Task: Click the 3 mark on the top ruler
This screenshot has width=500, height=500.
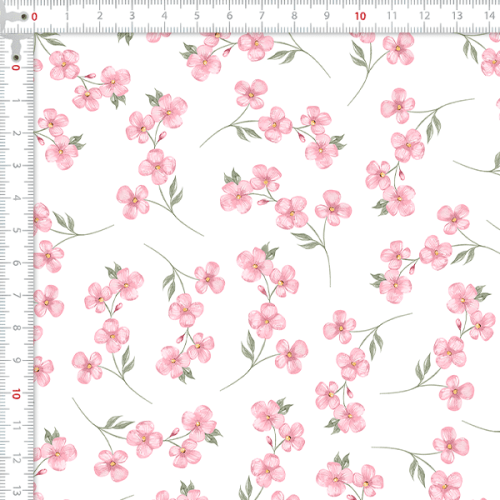Action: pos(132,16)
